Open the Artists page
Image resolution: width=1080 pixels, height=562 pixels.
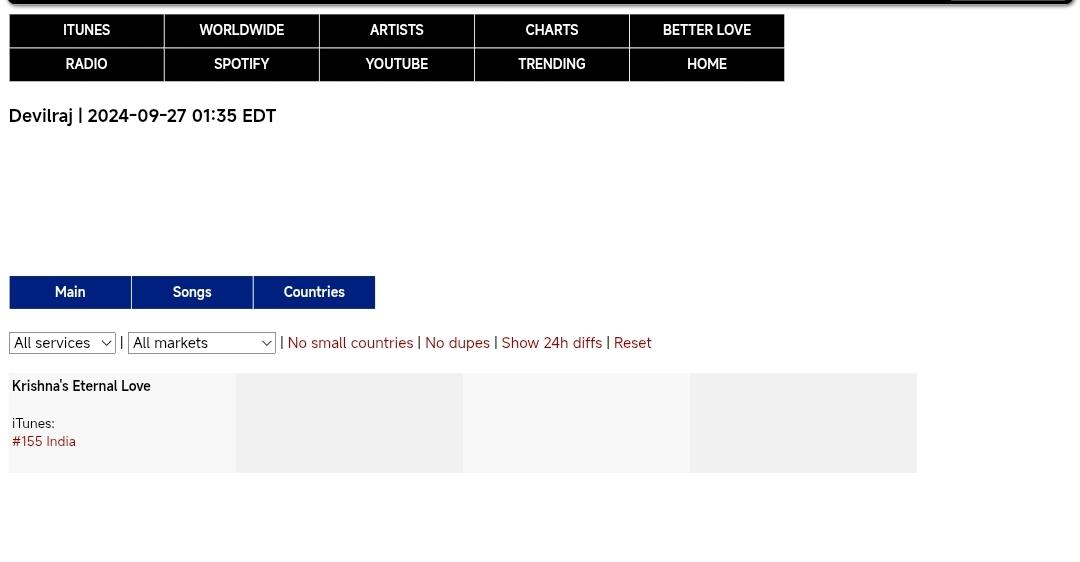(396, 31)
